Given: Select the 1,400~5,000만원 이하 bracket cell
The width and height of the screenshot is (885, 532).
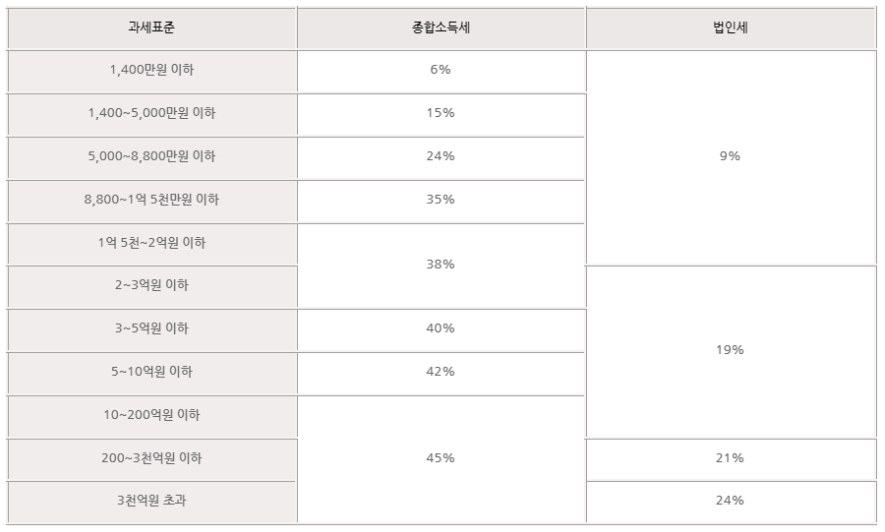Looking at the screenshot, I should 152,114.
